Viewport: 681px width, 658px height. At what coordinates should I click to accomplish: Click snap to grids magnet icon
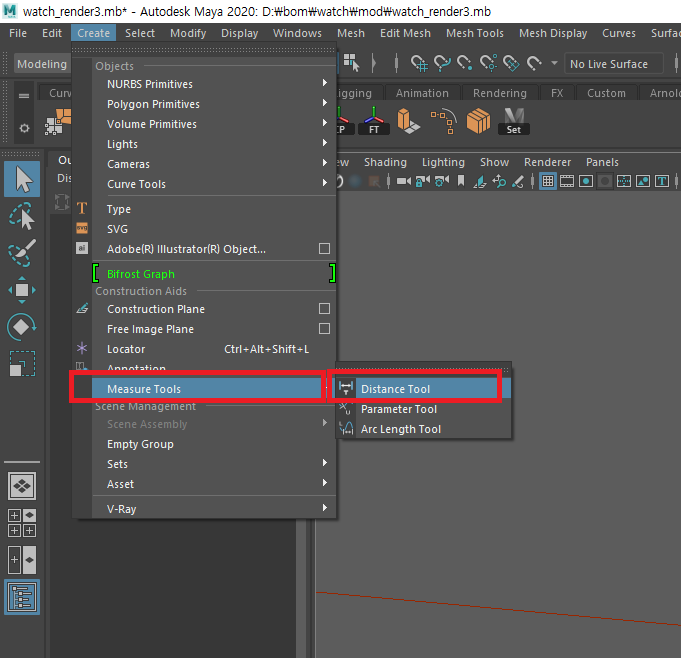pyautogui.click(x=419, y=64)
